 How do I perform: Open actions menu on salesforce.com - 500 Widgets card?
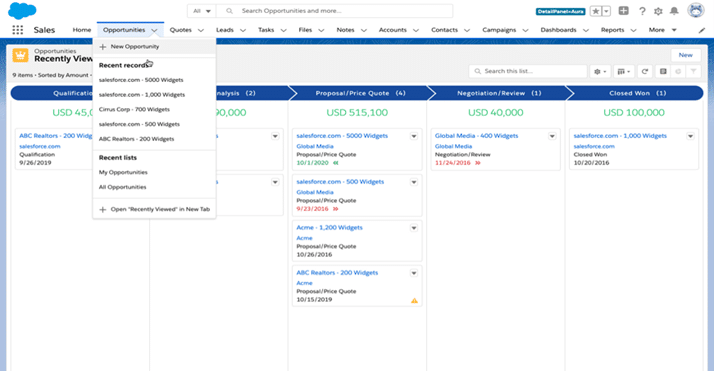point(414,182)
